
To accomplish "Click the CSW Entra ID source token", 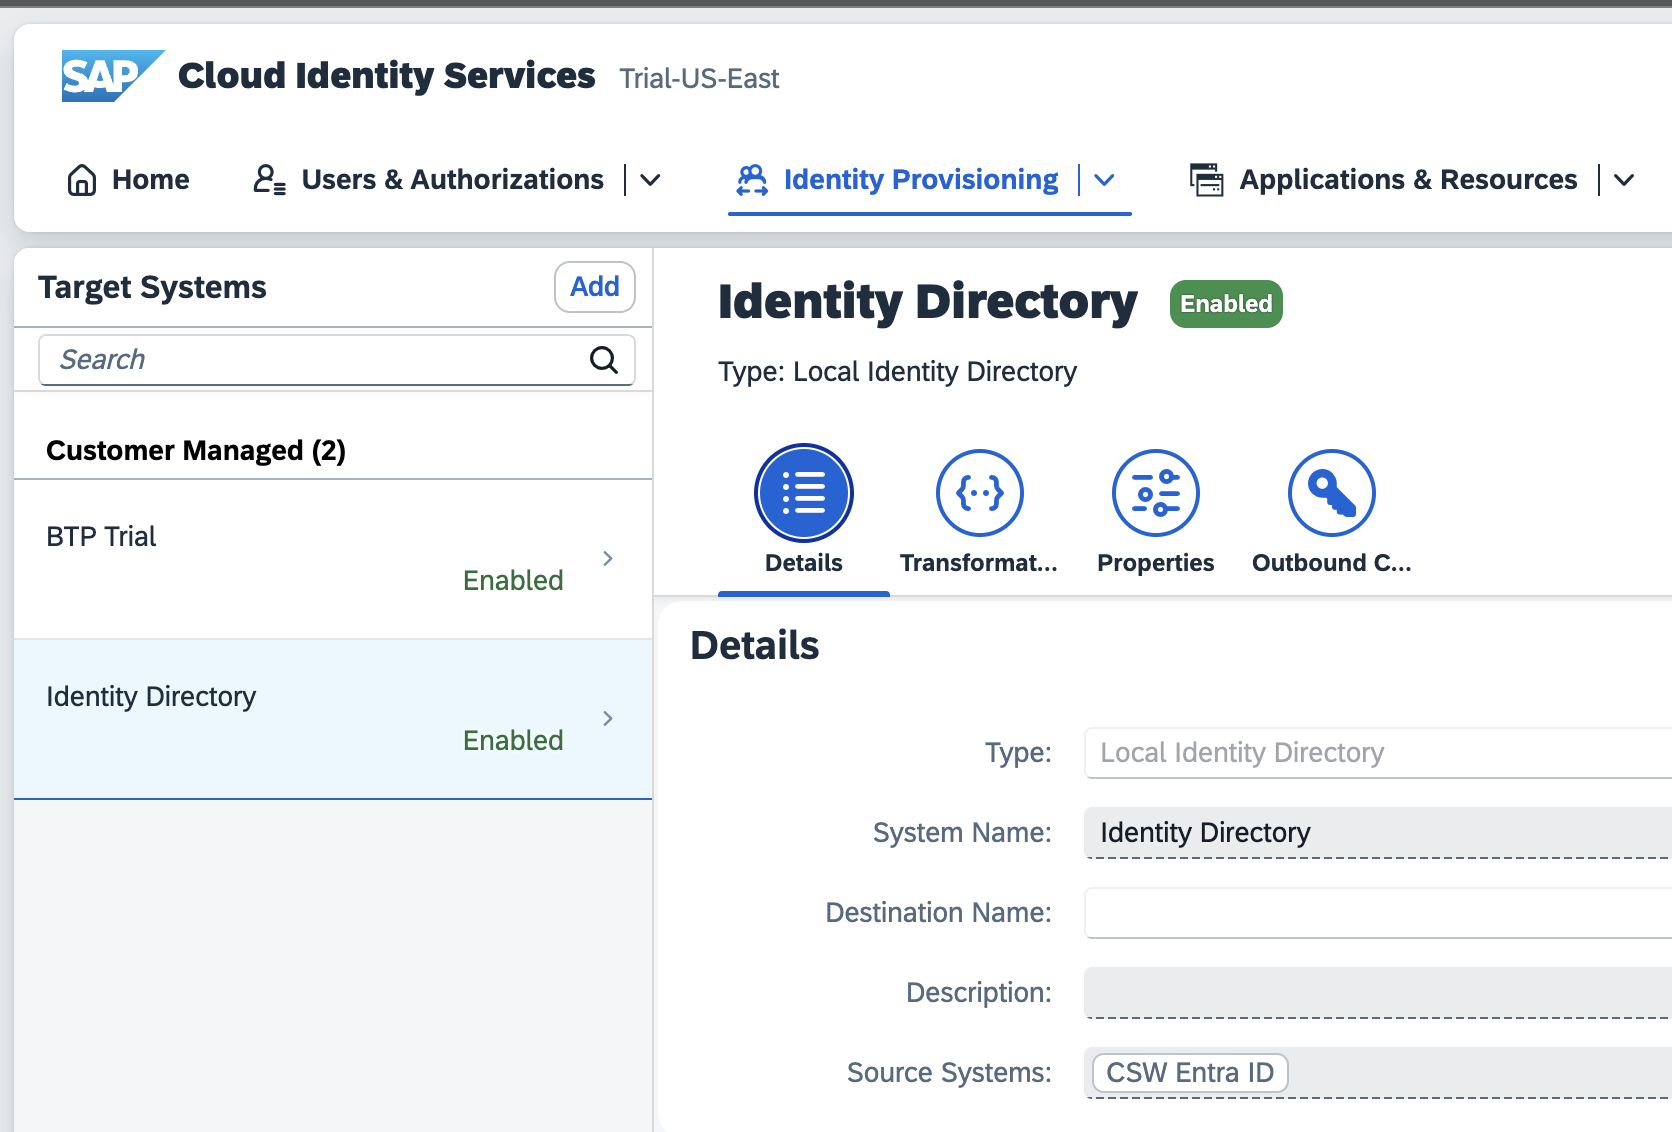I will [x=1190, y=1073].
